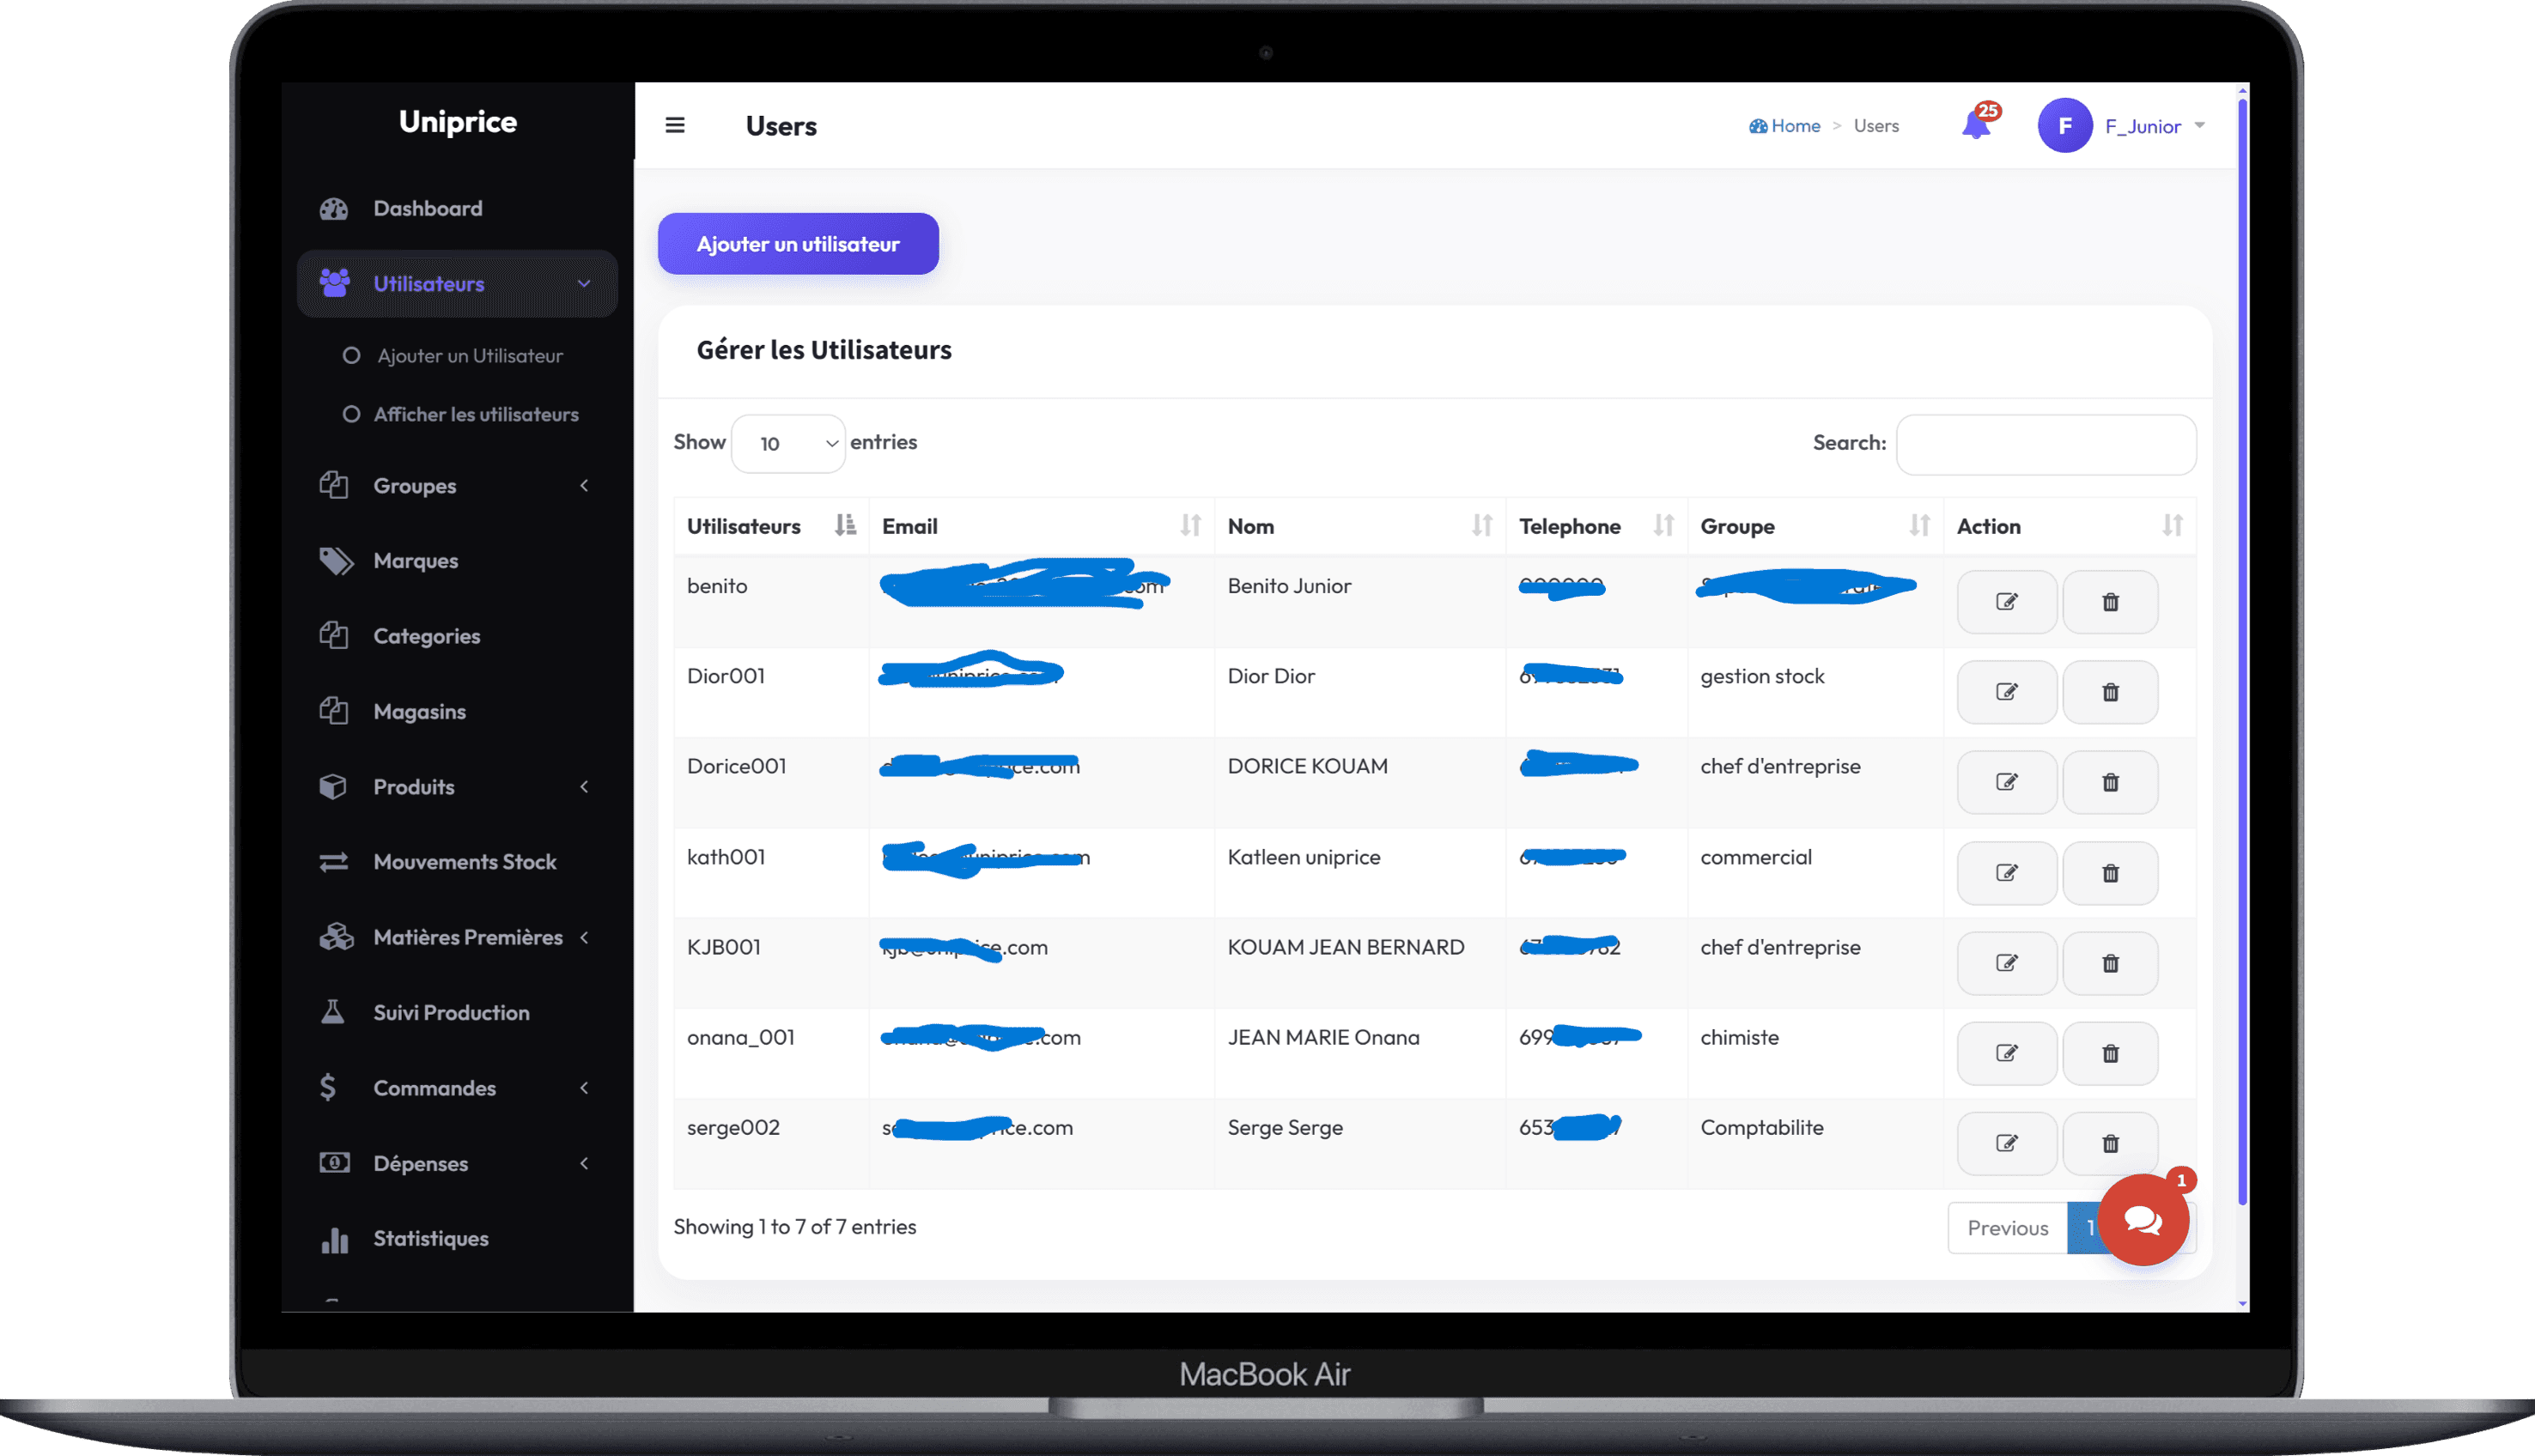Delete user Dior001
Screen dimensions: 2535x1456
2110,692
